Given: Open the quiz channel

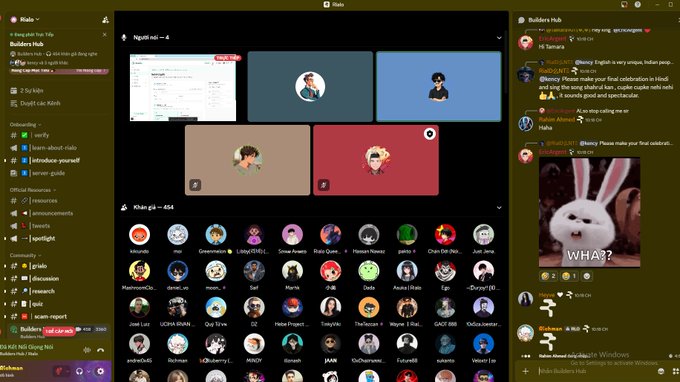Looking at the screenshot, I should tap(37, 304).
